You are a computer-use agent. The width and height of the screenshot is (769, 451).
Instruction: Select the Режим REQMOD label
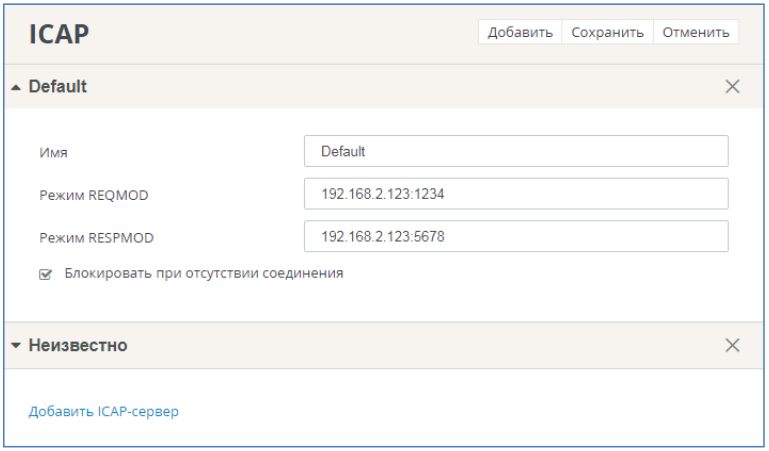click(93, 195)
